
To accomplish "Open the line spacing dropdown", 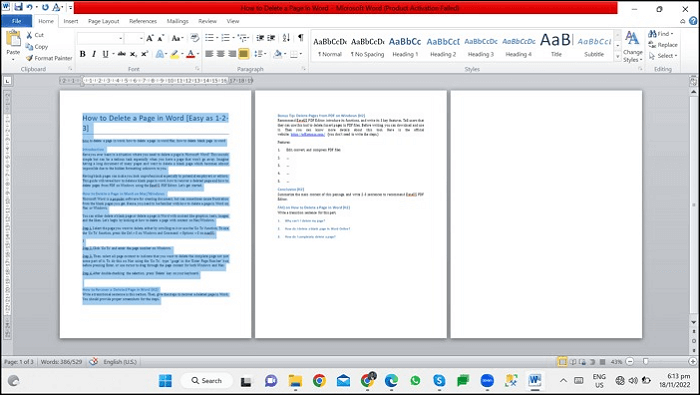I will pos(260,54).
